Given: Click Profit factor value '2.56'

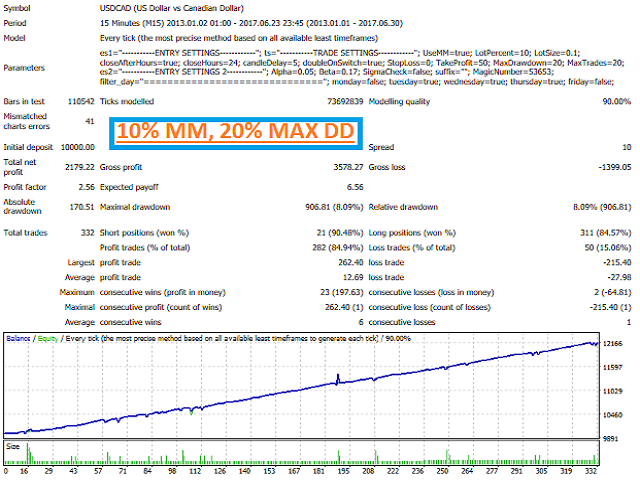Looking at the screenshot, I should [86, 187].
